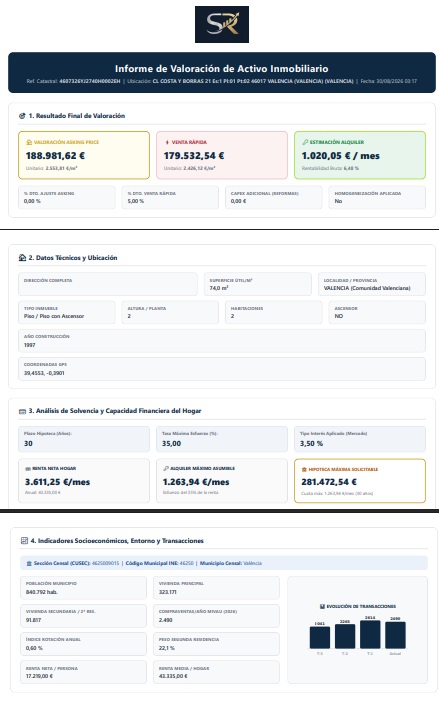Click the Análisis de Solvencia section icon

tap(22, 411)
